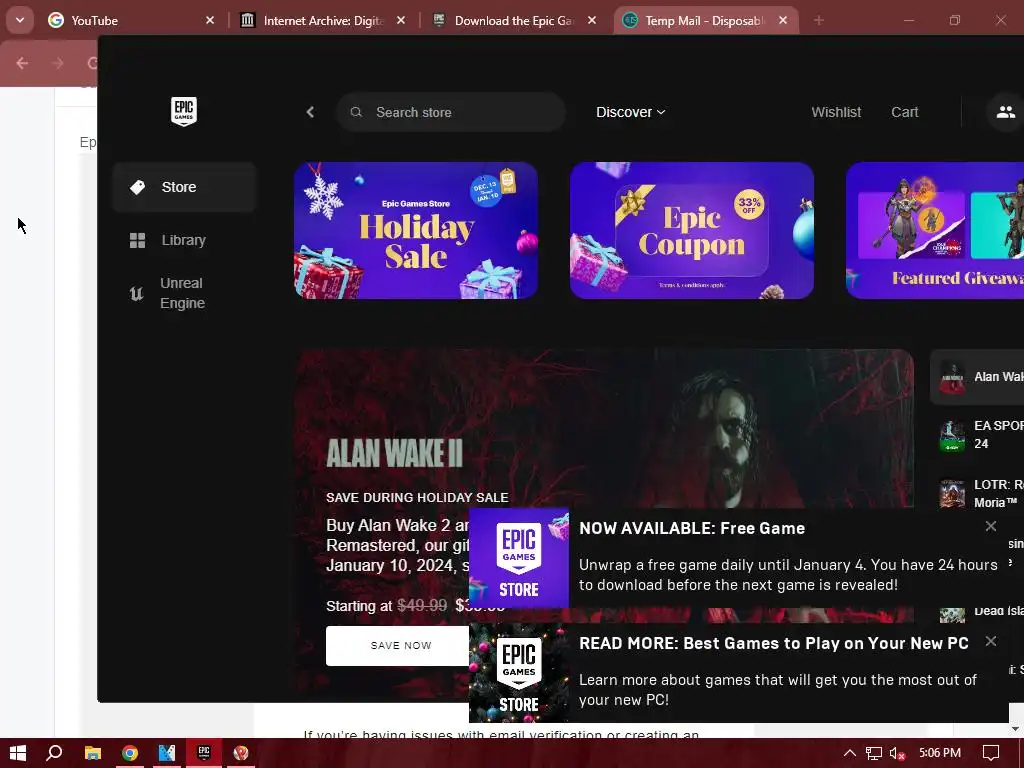
Task: Open the Featured Giveaway banner
Action: click(935, 231)
